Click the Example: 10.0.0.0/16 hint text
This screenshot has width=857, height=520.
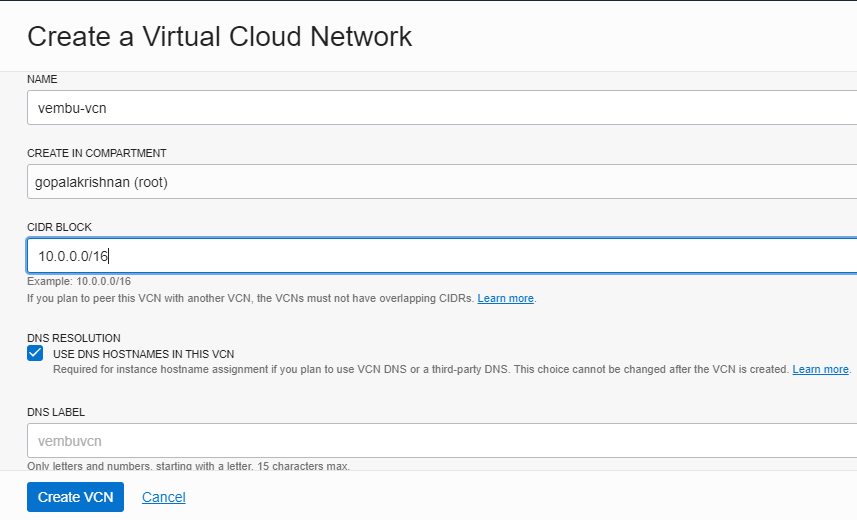(79, 282)
